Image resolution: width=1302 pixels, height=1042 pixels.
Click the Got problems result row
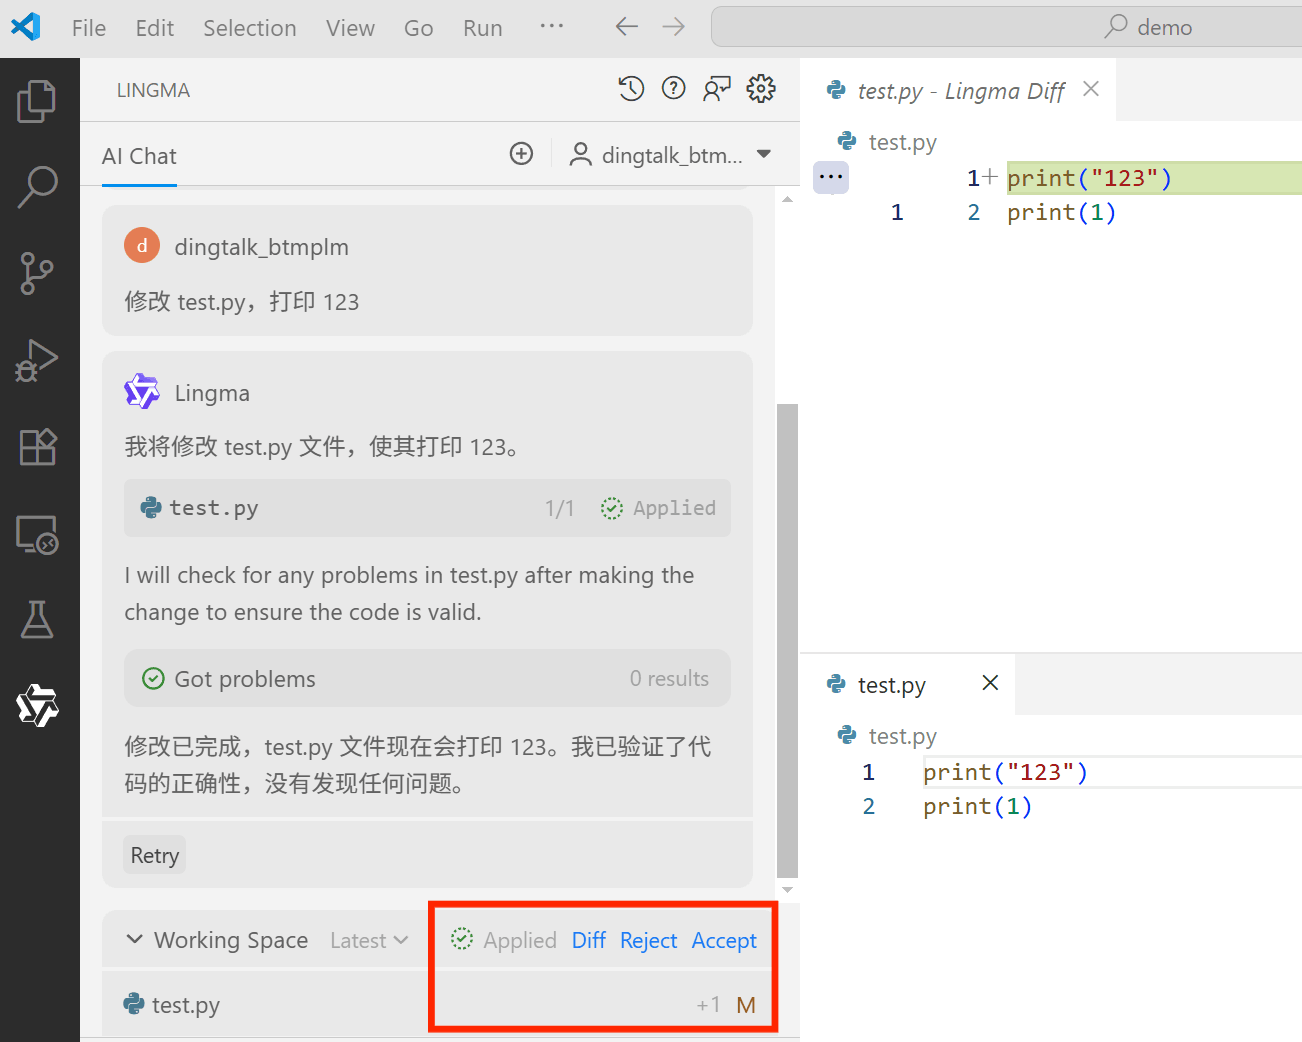point(427,679)
